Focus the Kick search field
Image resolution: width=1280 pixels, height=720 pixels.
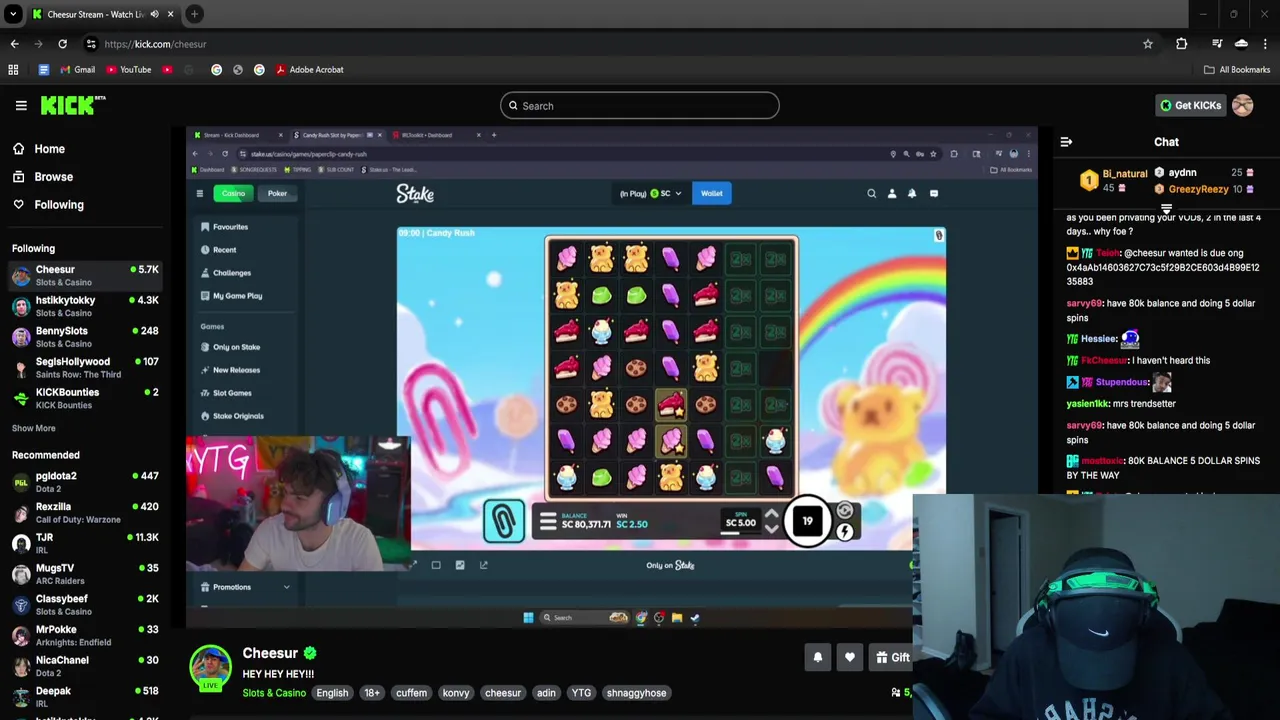[x=640, y=106]
